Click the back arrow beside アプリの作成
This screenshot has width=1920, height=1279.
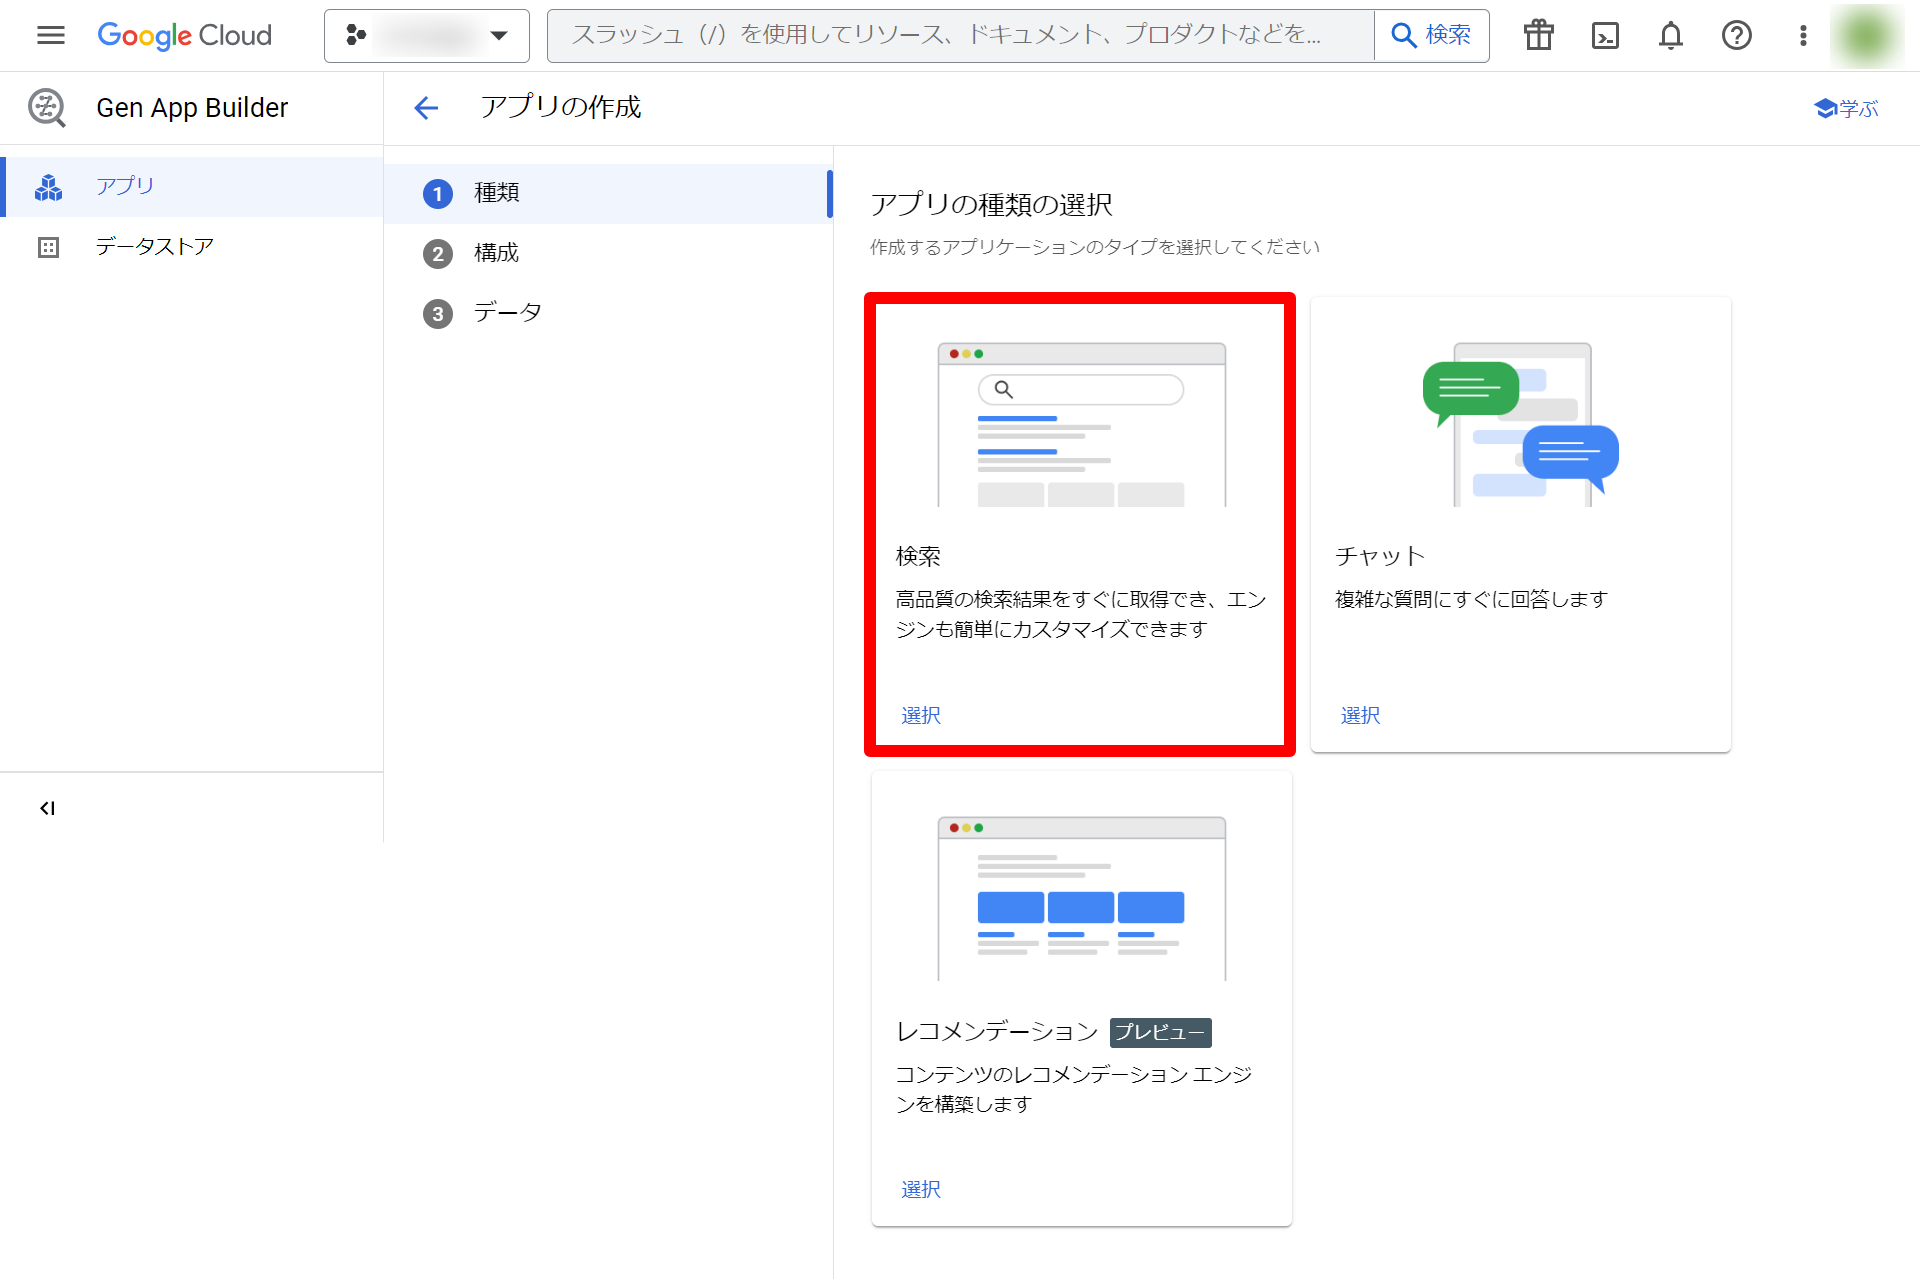(426, 107)
